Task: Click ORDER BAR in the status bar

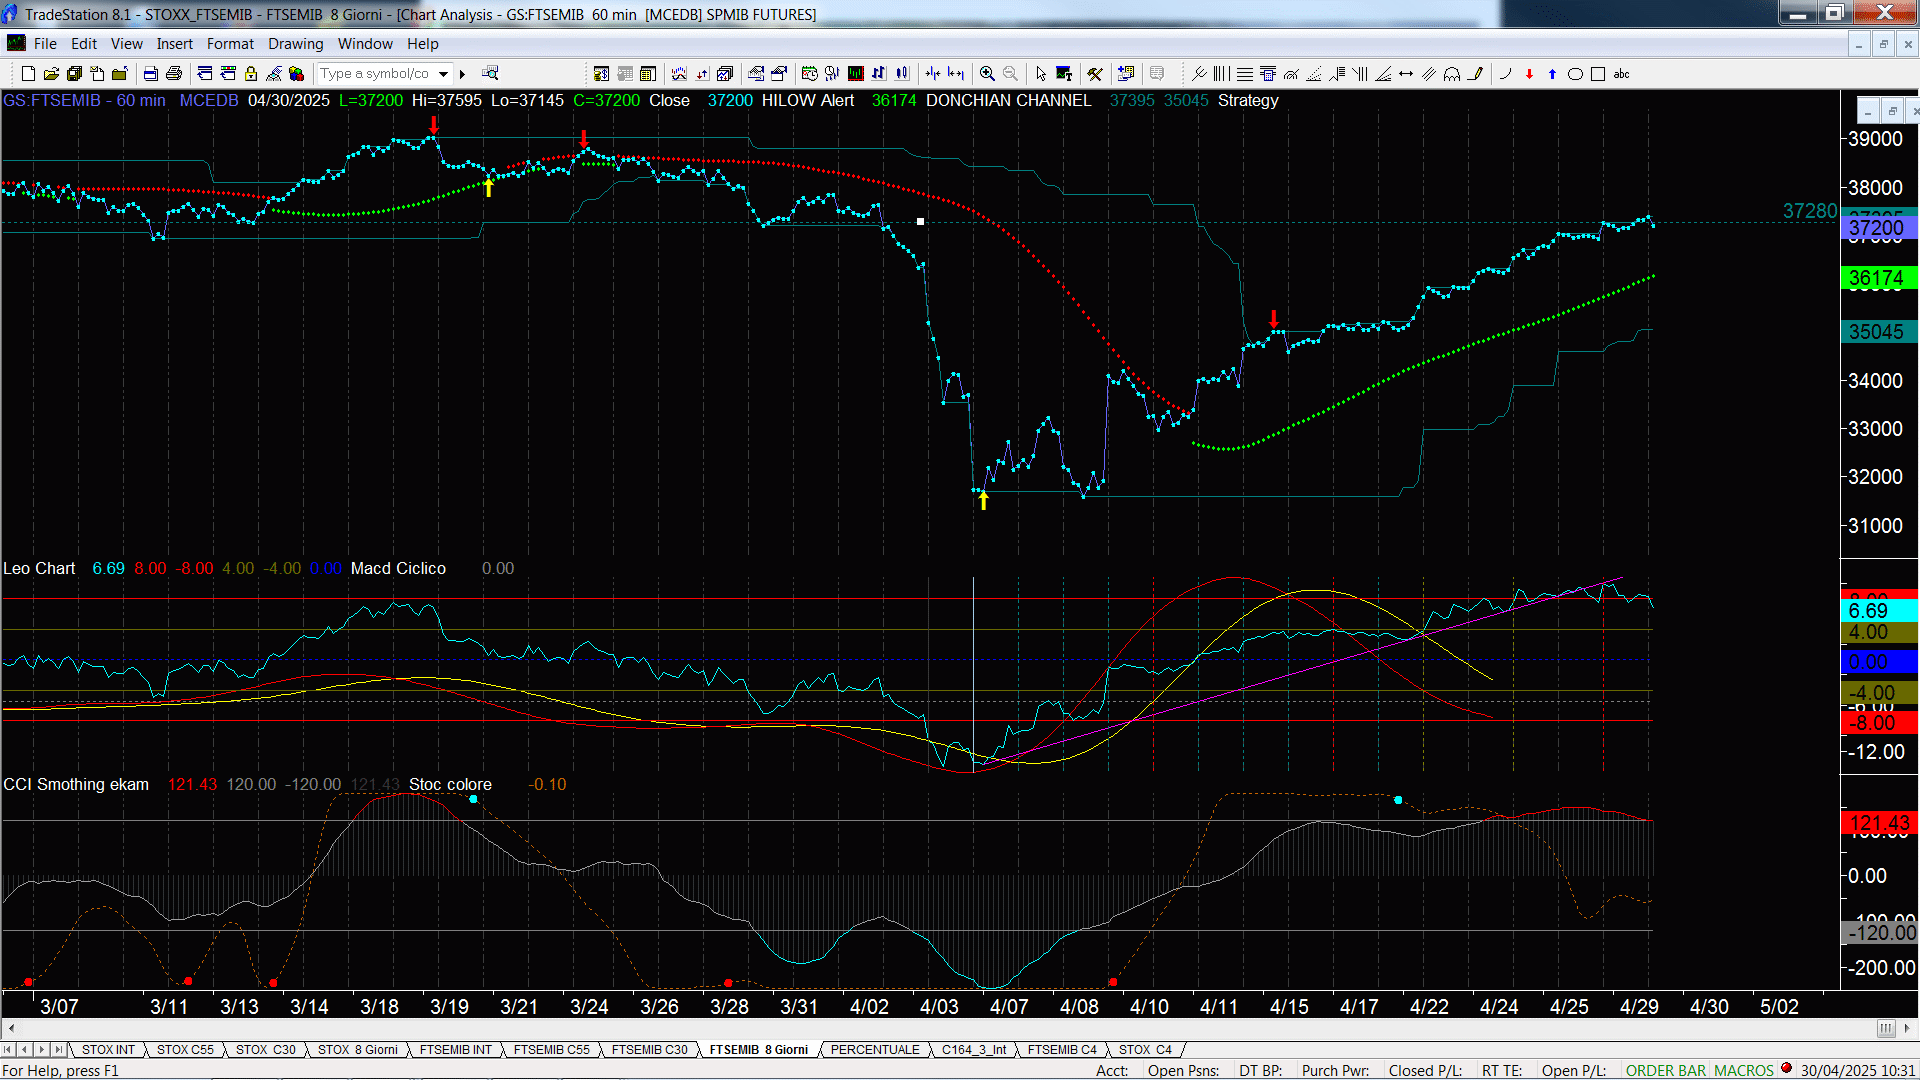Action: (x=1666, y=1070)
